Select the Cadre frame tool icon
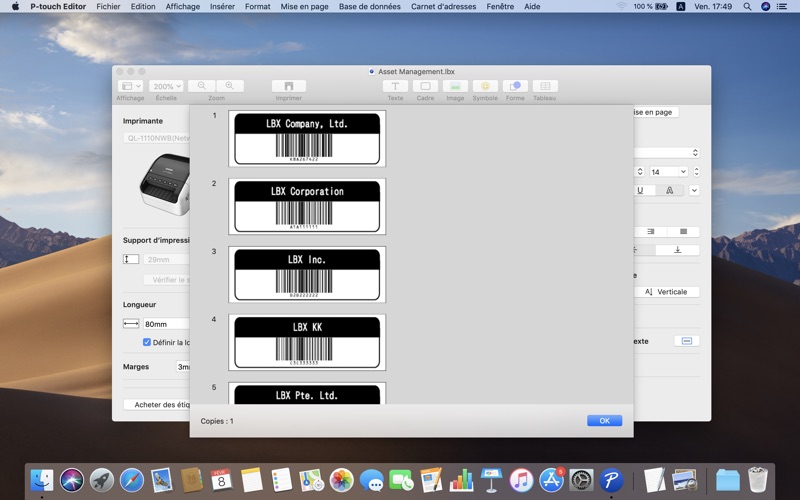 coord(425,86)
